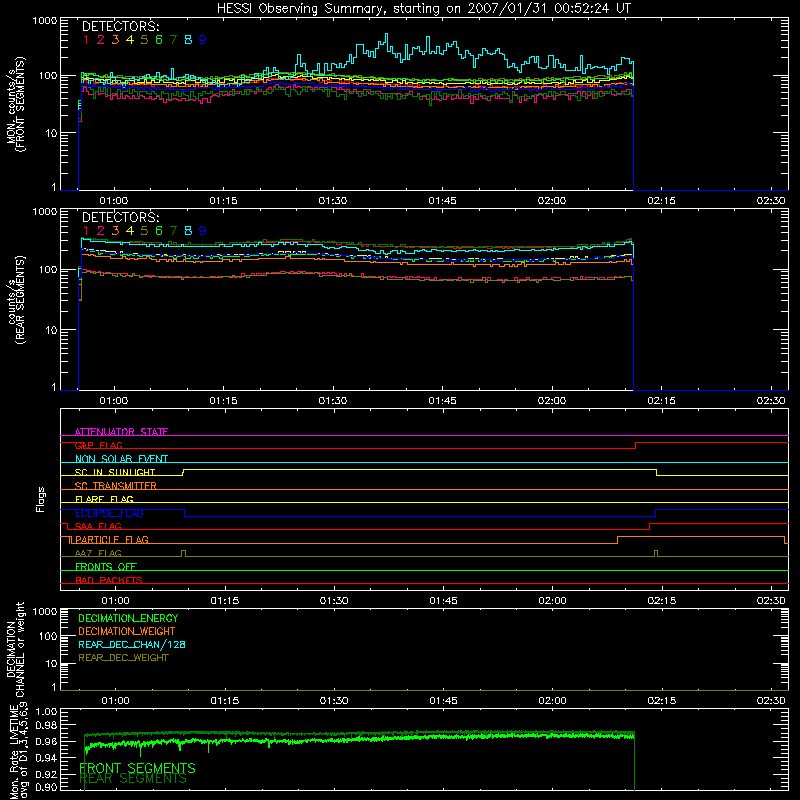Click detector 1 in front segments legend
This screenshot has width=800, height=800.
click(86, 40)
